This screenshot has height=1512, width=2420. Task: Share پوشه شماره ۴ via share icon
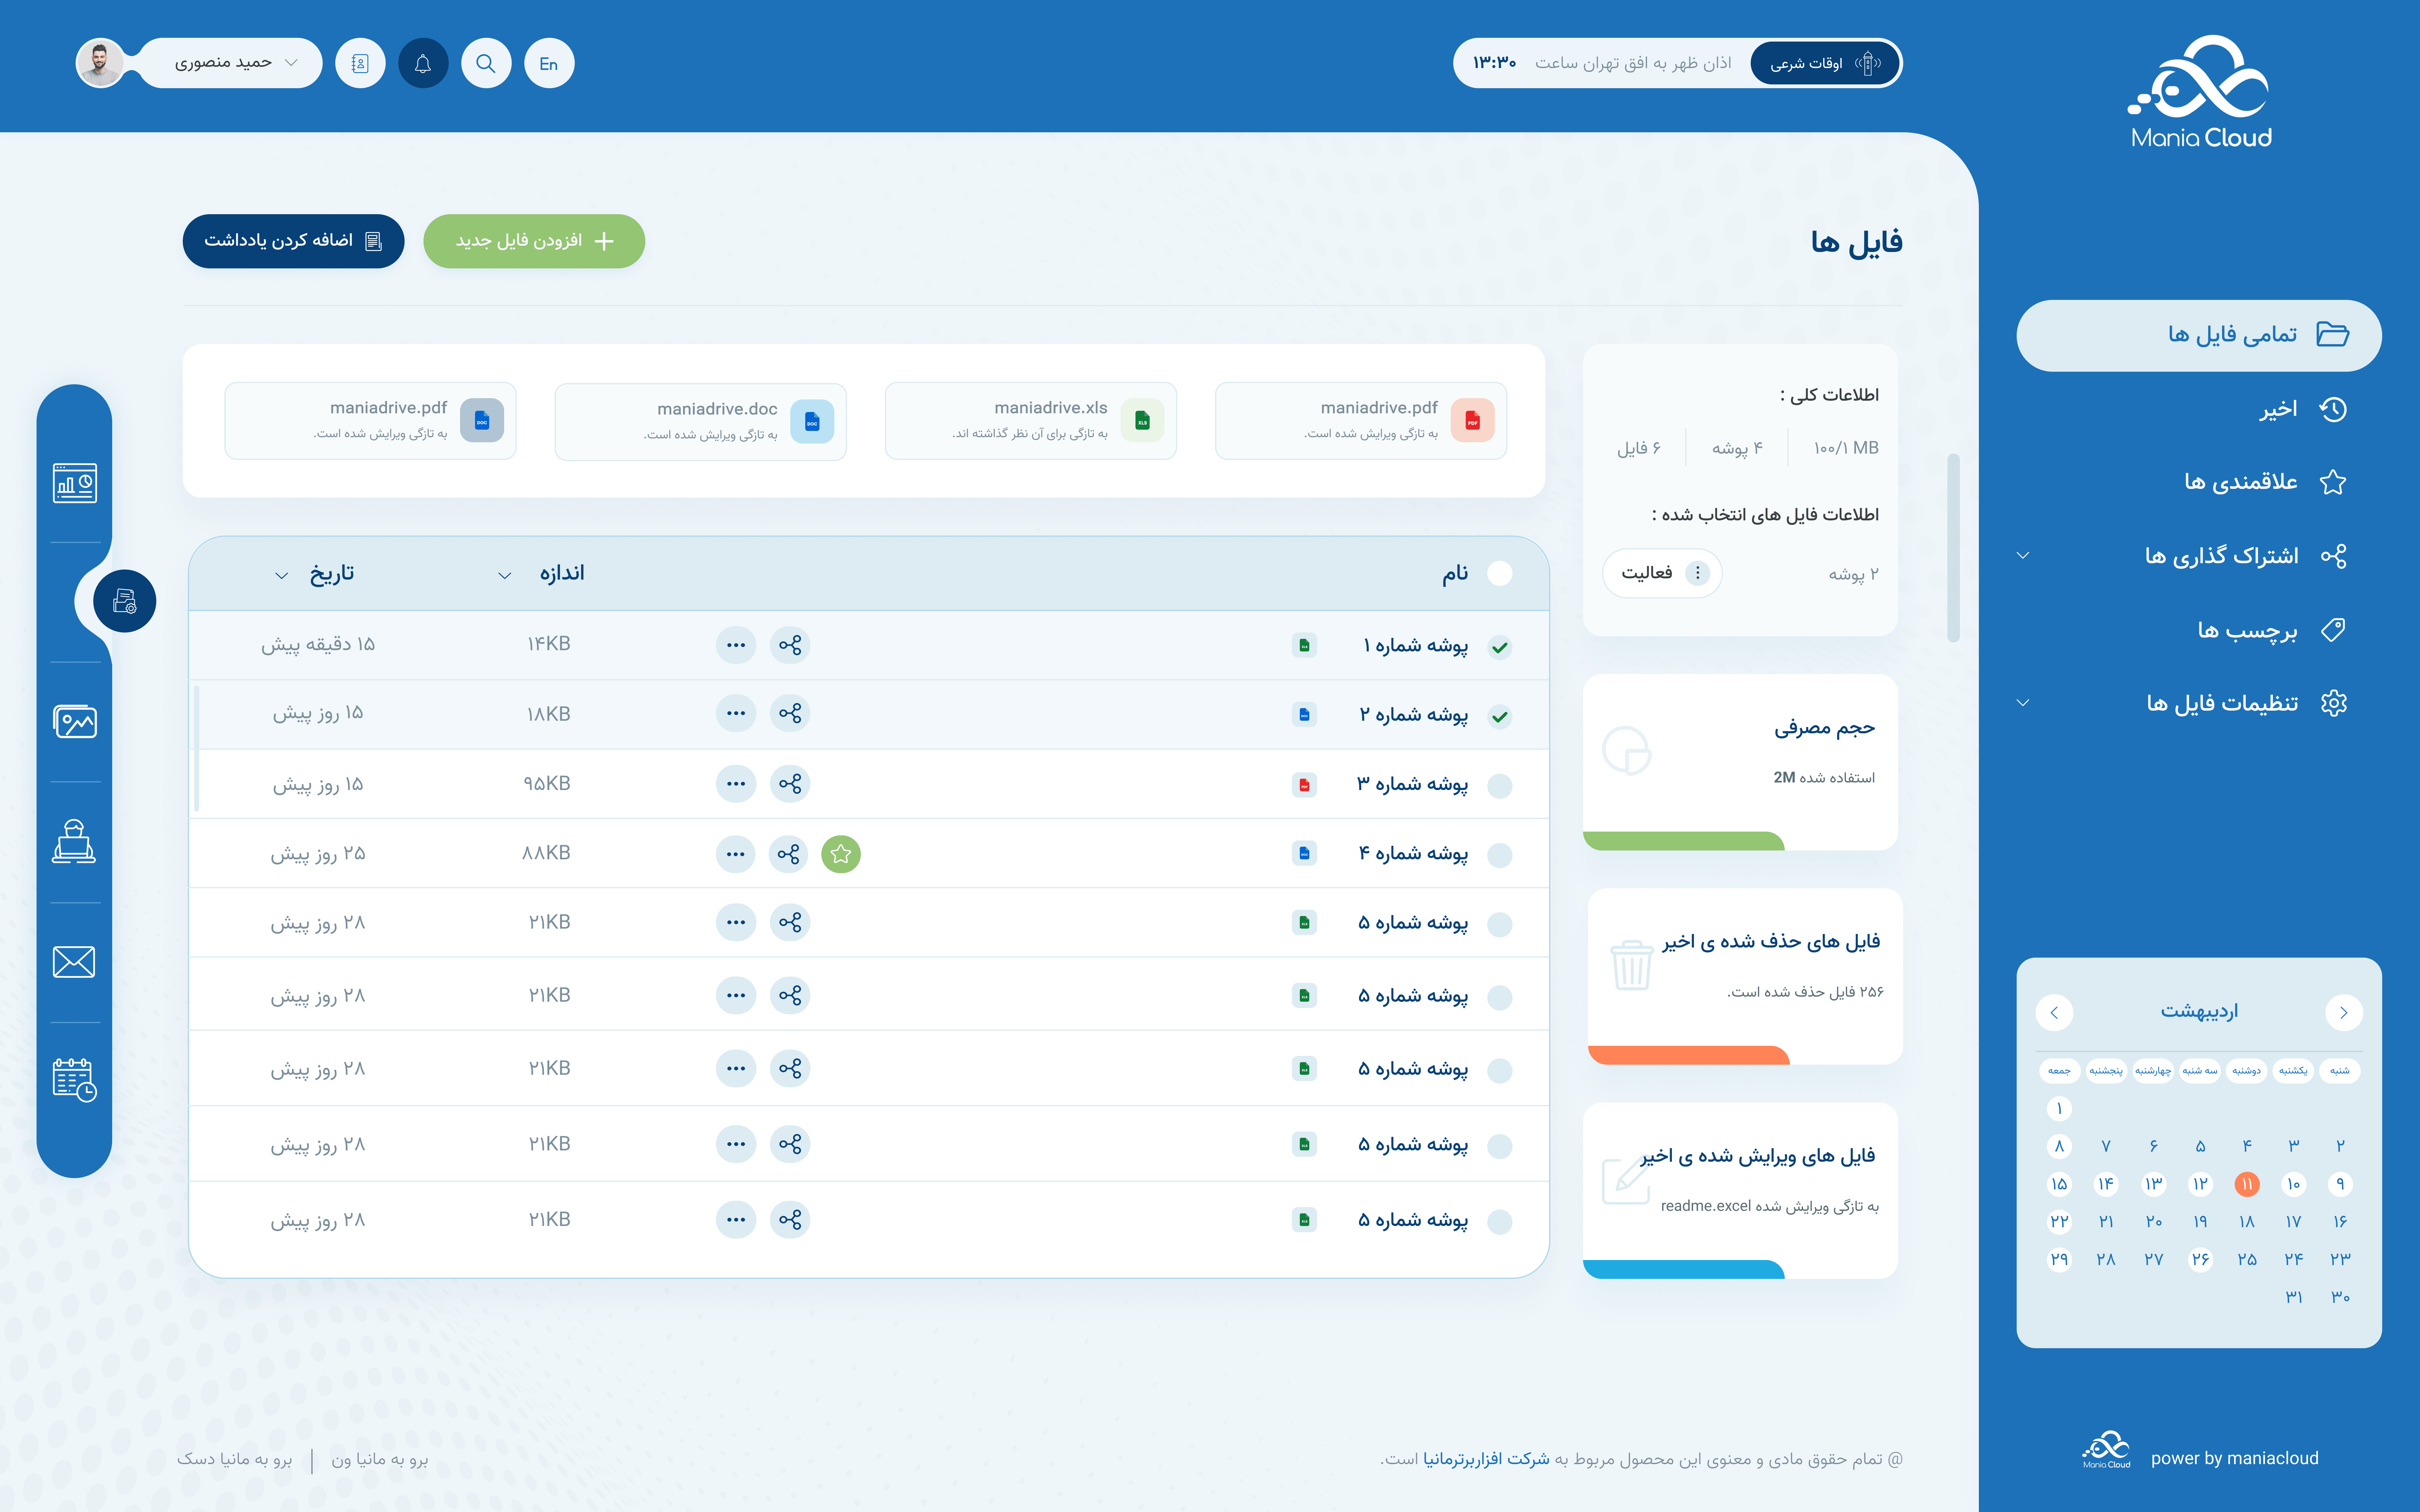(x=789, y=854)
